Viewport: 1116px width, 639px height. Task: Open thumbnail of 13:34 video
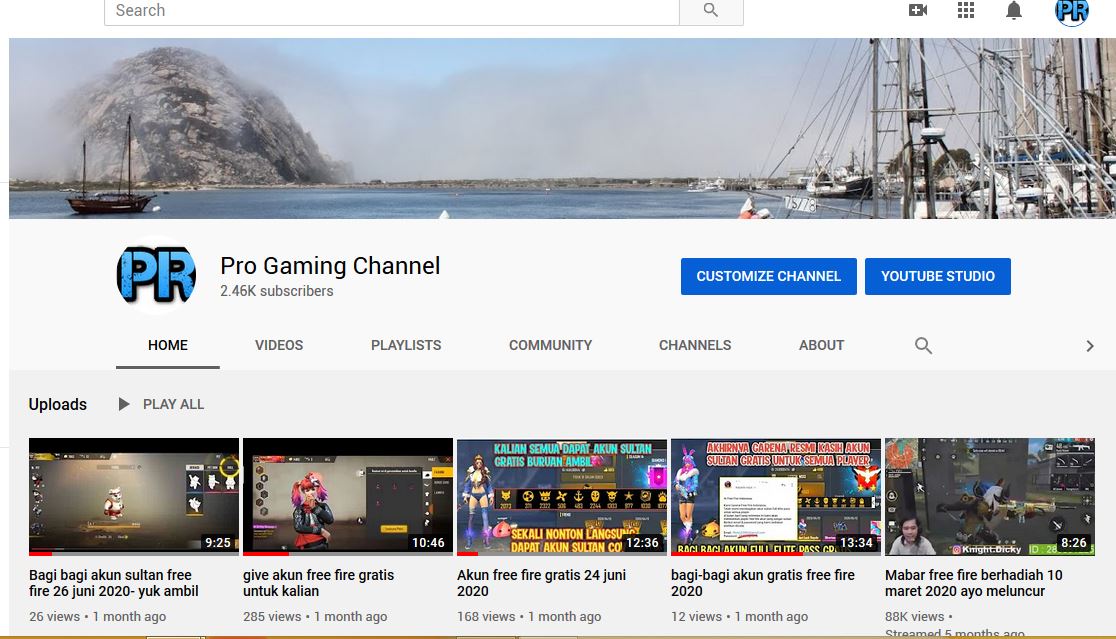(776, 497)
